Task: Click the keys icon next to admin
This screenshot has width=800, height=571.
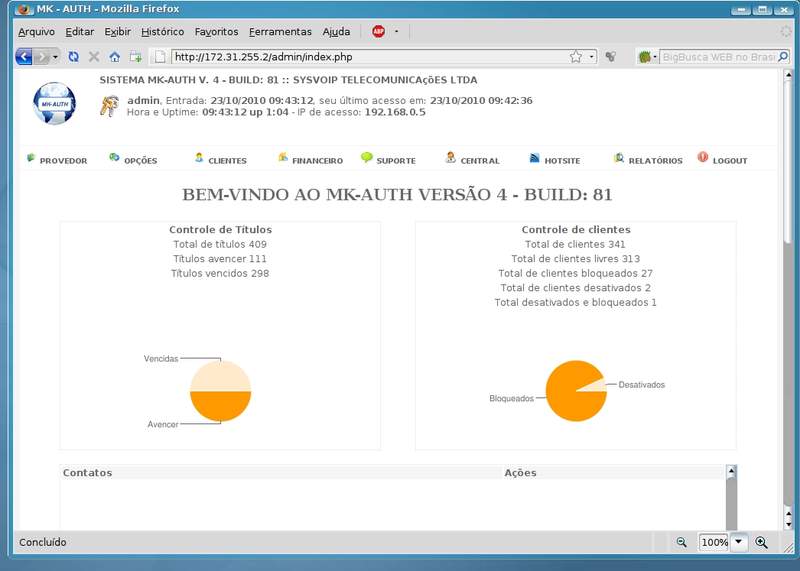Action: [x=109, y=106]
